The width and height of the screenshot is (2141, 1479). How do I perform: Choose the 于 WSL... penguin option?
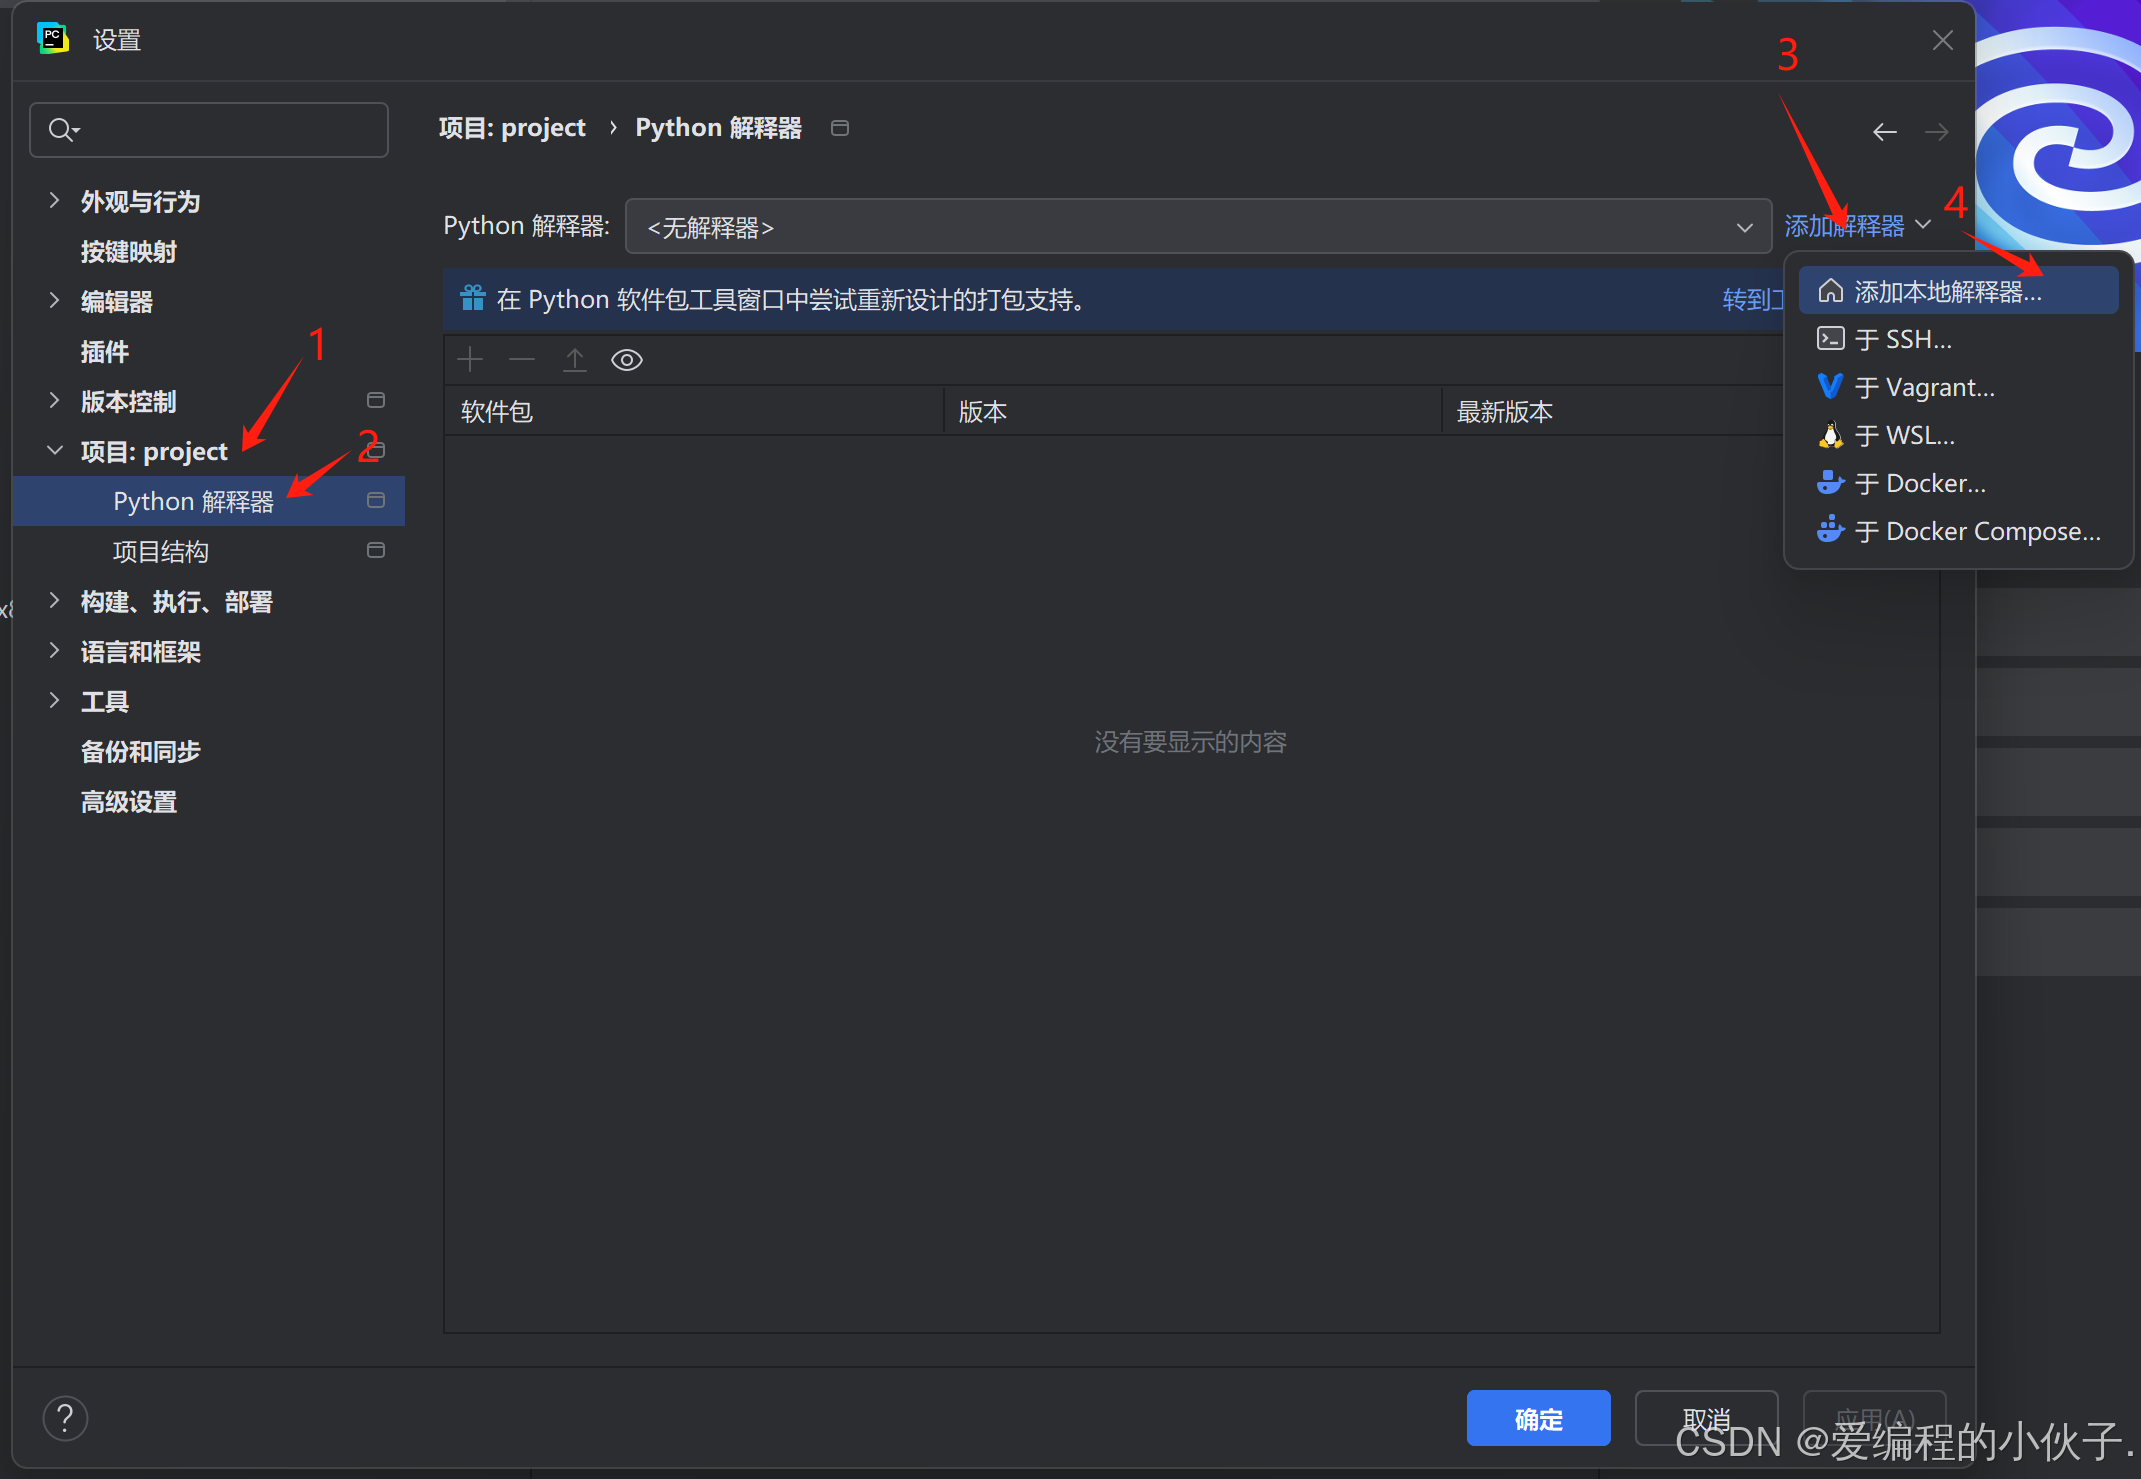1904,436
